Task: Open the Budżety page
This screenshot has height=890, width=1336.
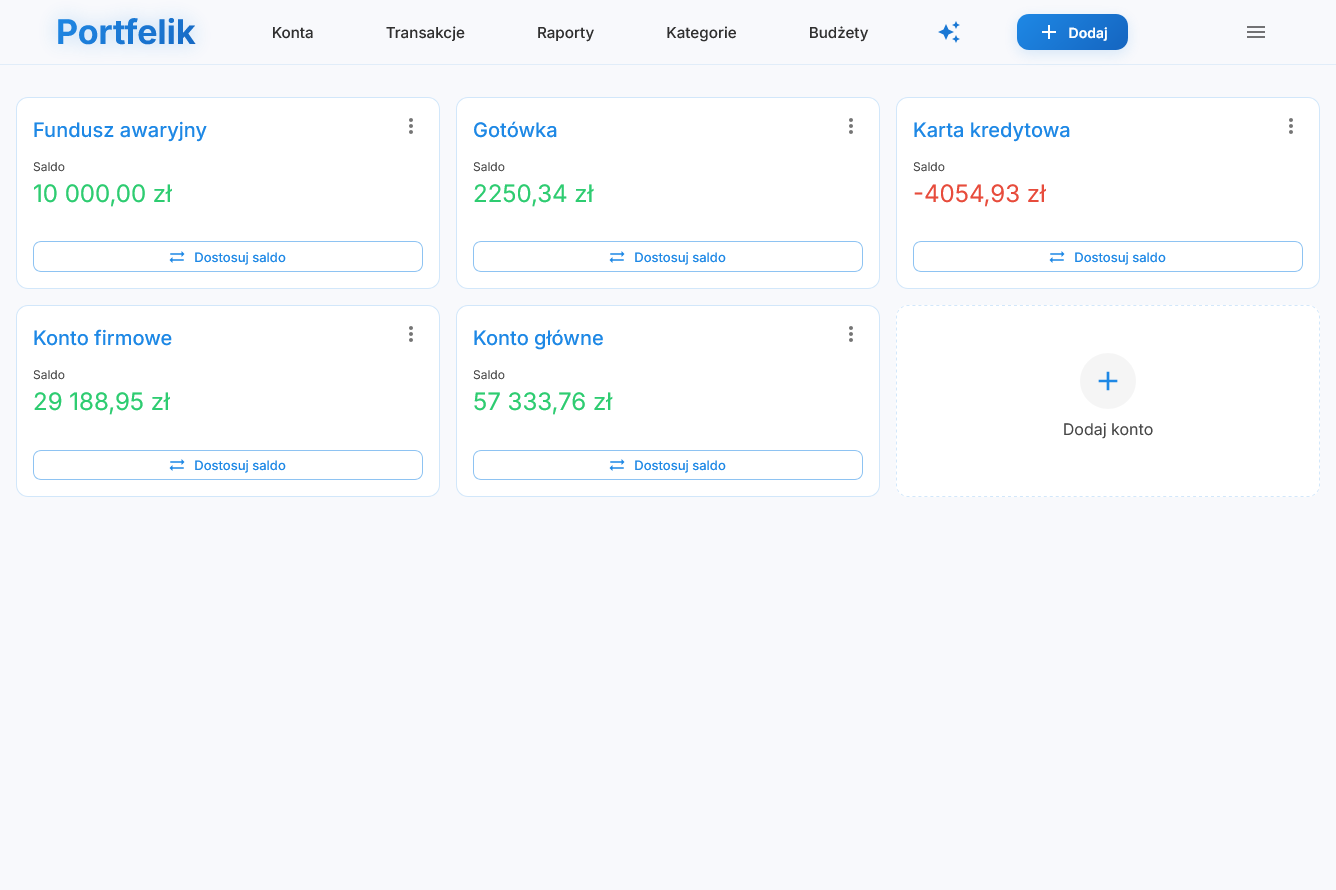Action: pyautogui.click(x=838, y=32)
